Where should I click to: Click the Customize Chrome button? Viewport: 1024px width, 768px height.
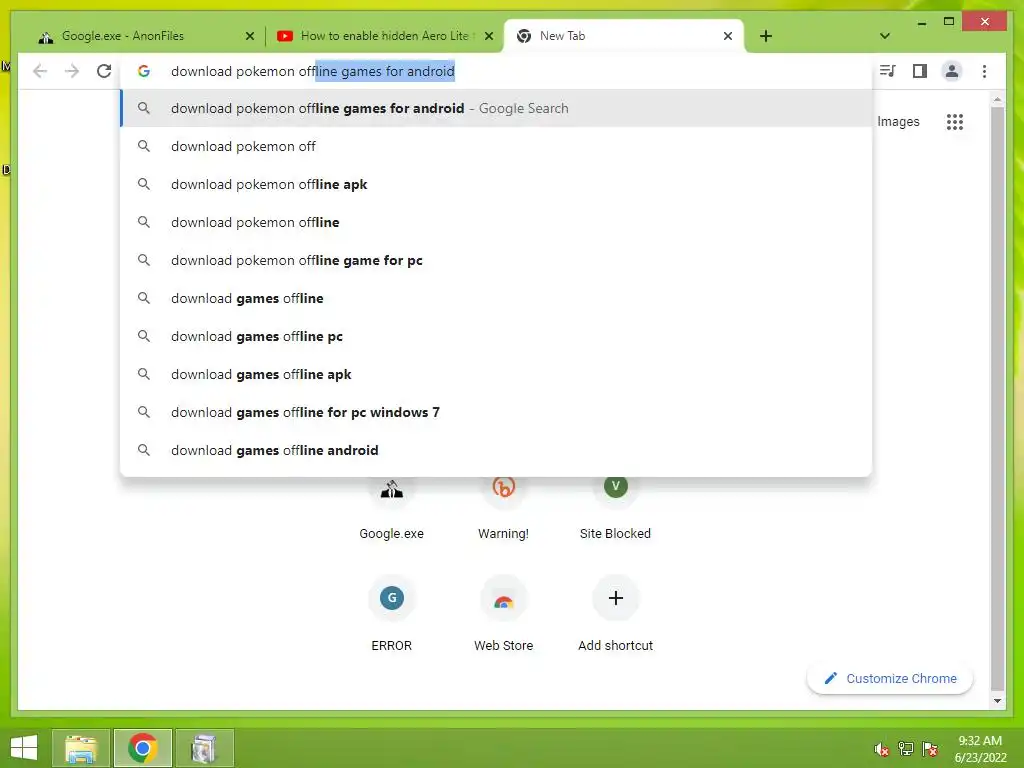click(889, 679)
